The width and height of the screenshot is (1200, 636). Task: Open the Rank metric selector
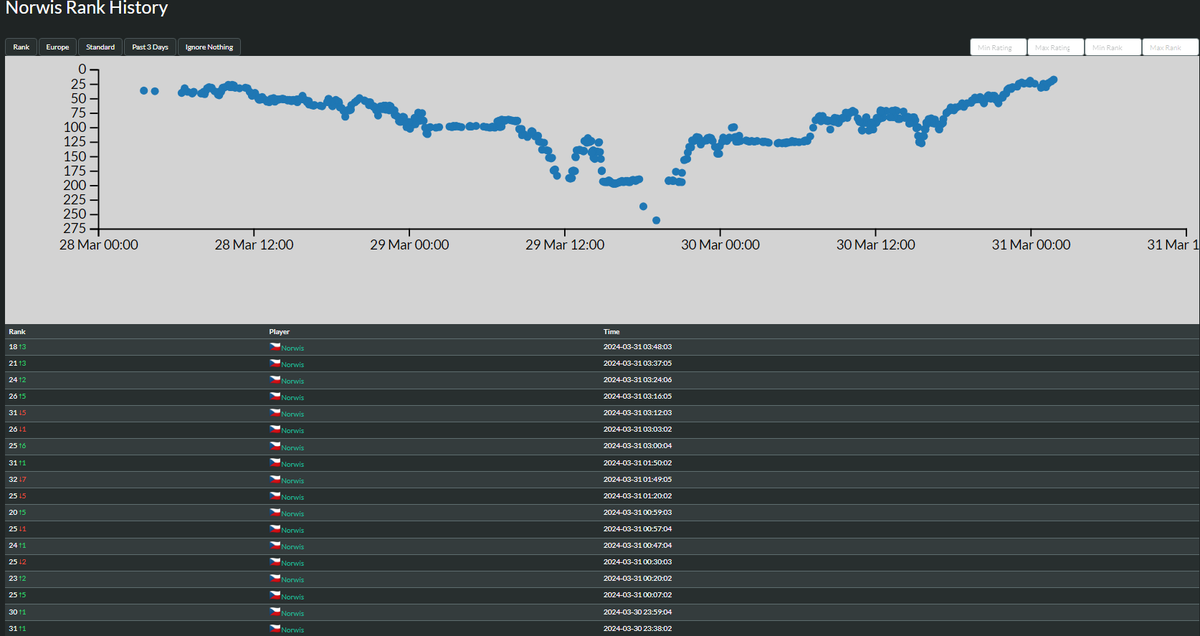point(20,46)
